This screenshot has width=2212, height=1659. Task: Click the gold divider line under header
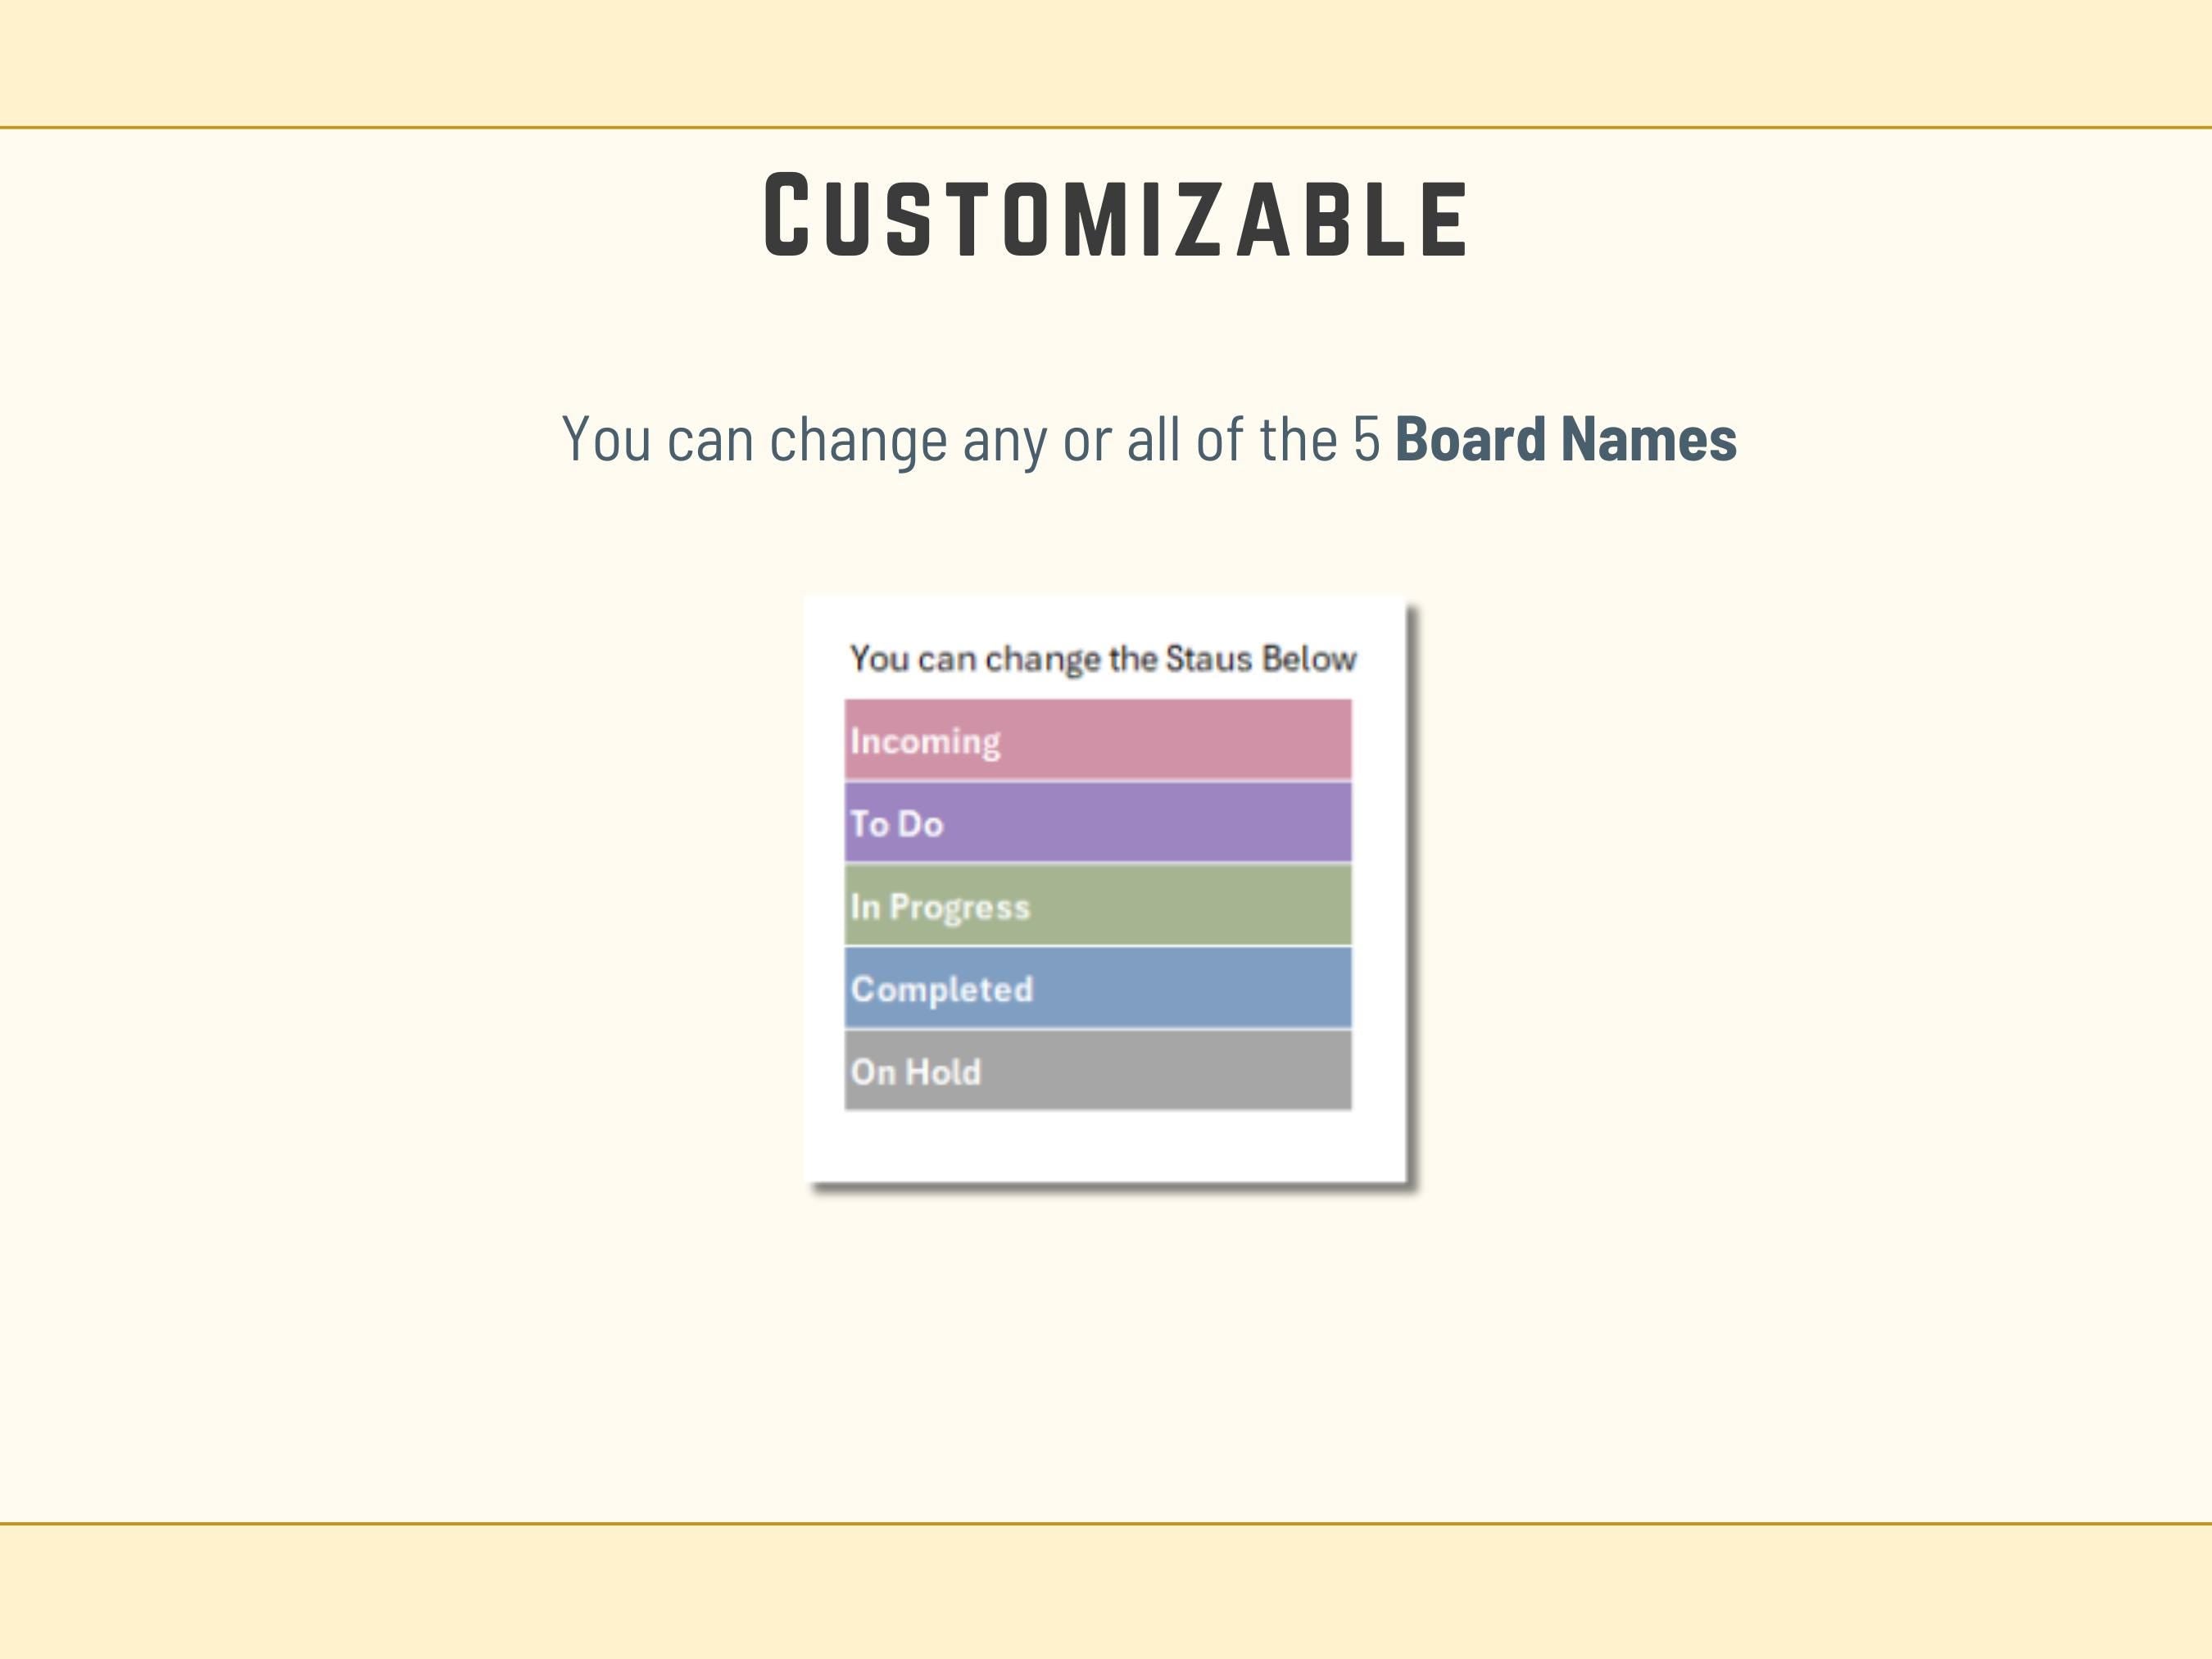coord(1106,128)
